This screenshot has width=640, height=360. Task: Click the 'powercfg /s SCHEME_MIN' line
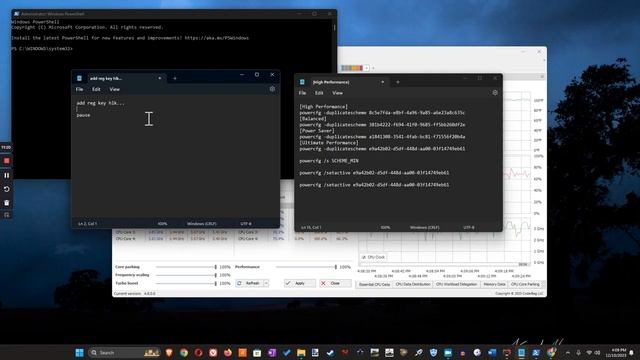(x=329, y=161)
